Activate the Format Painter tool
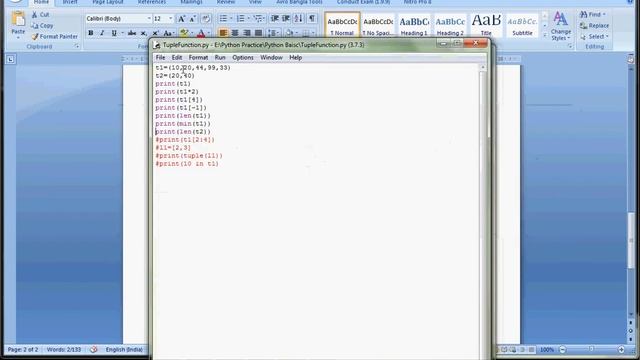 [54, 36]
